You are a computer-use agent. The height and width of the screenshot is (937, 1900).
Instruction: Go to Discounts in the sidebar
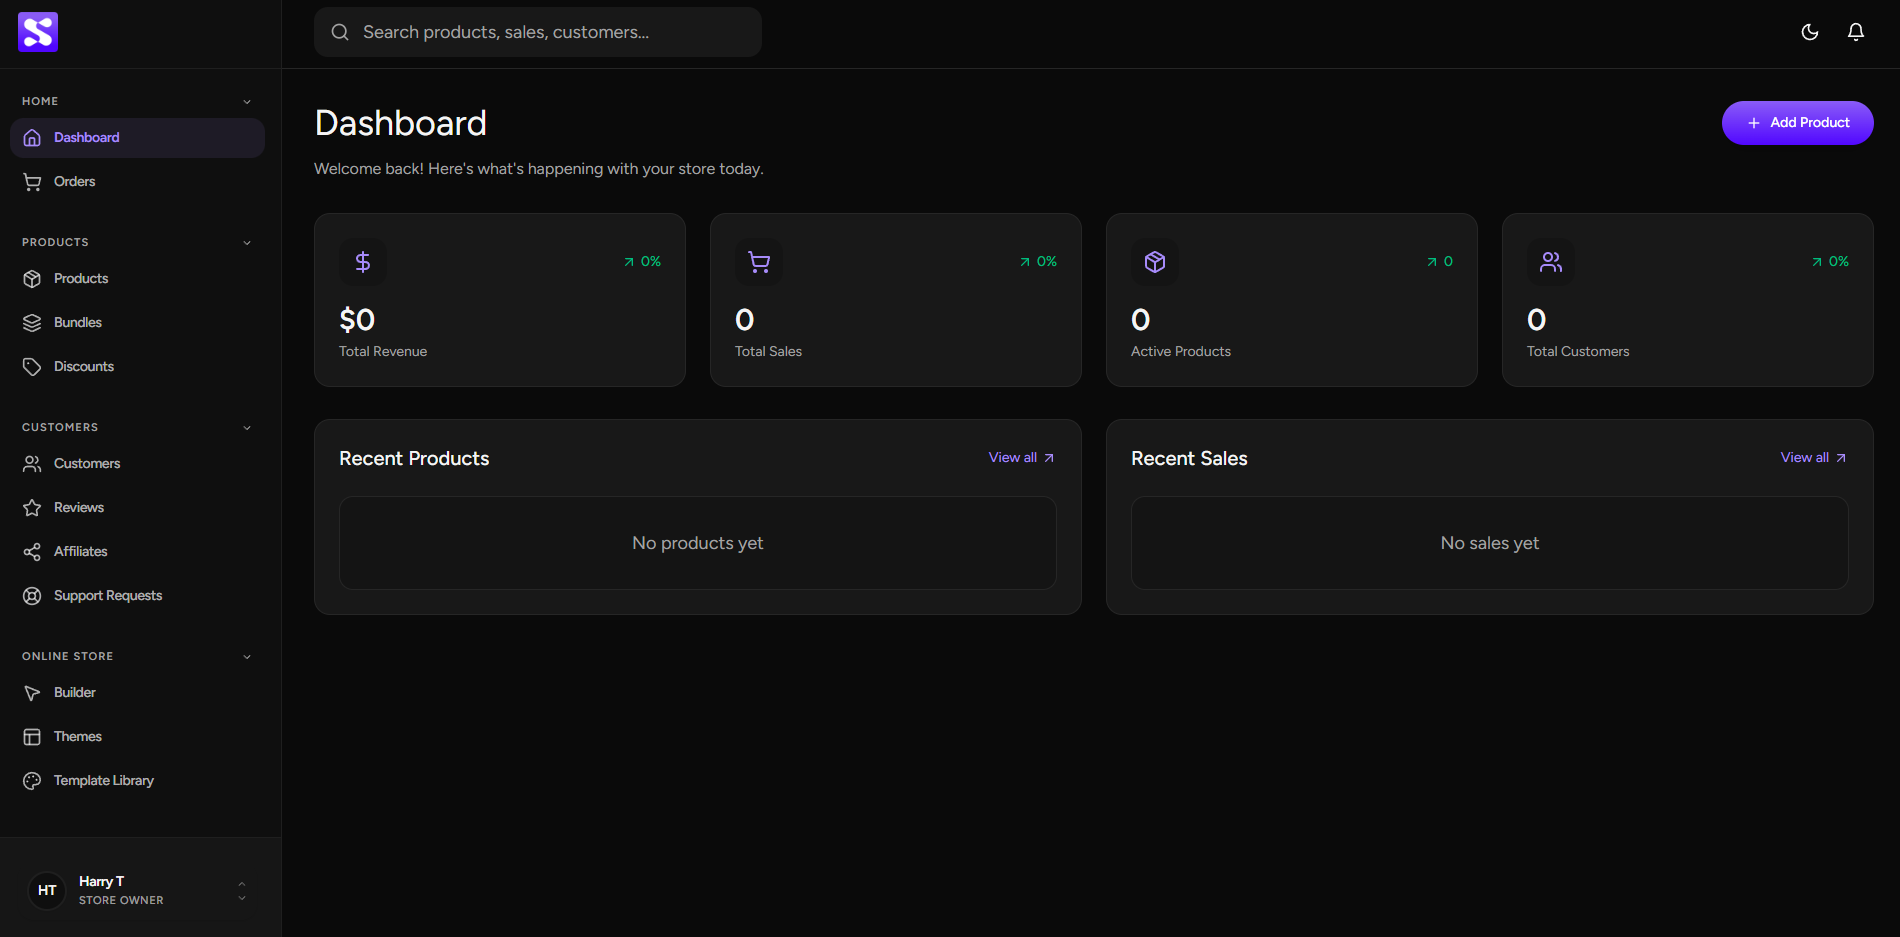pyautogui.click(x=84, y=367)
